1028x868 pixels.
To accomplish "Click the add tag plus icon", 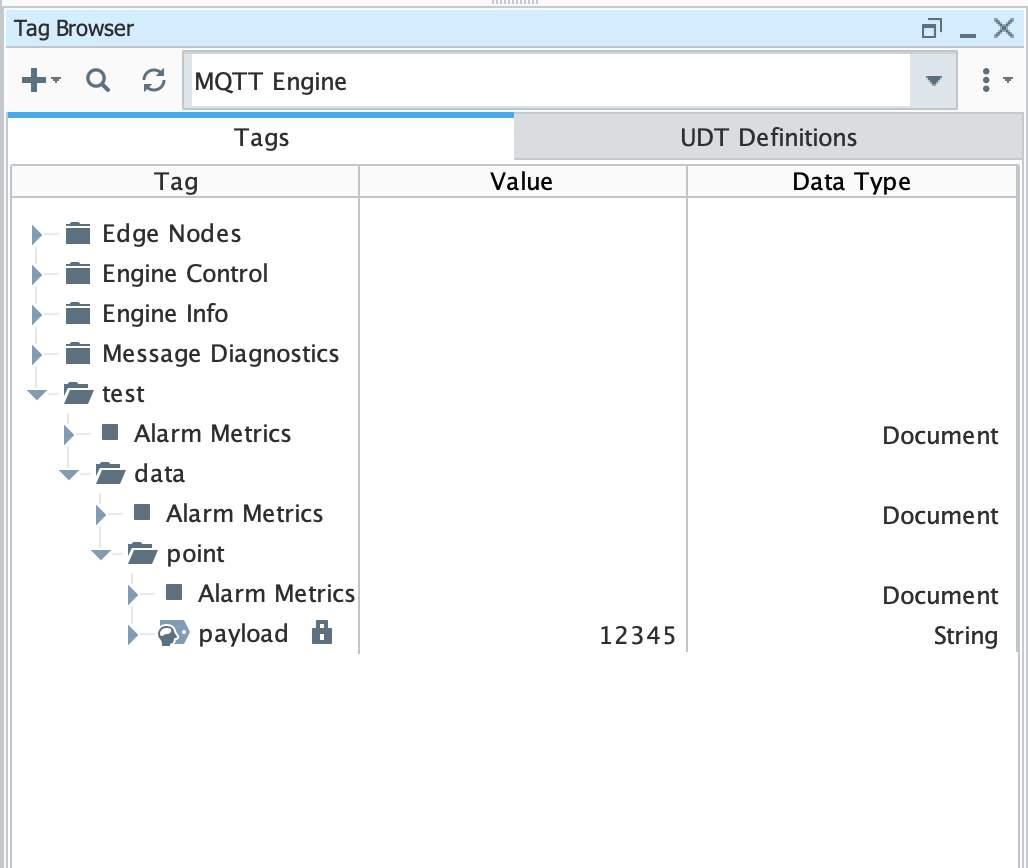I will 35,81.
